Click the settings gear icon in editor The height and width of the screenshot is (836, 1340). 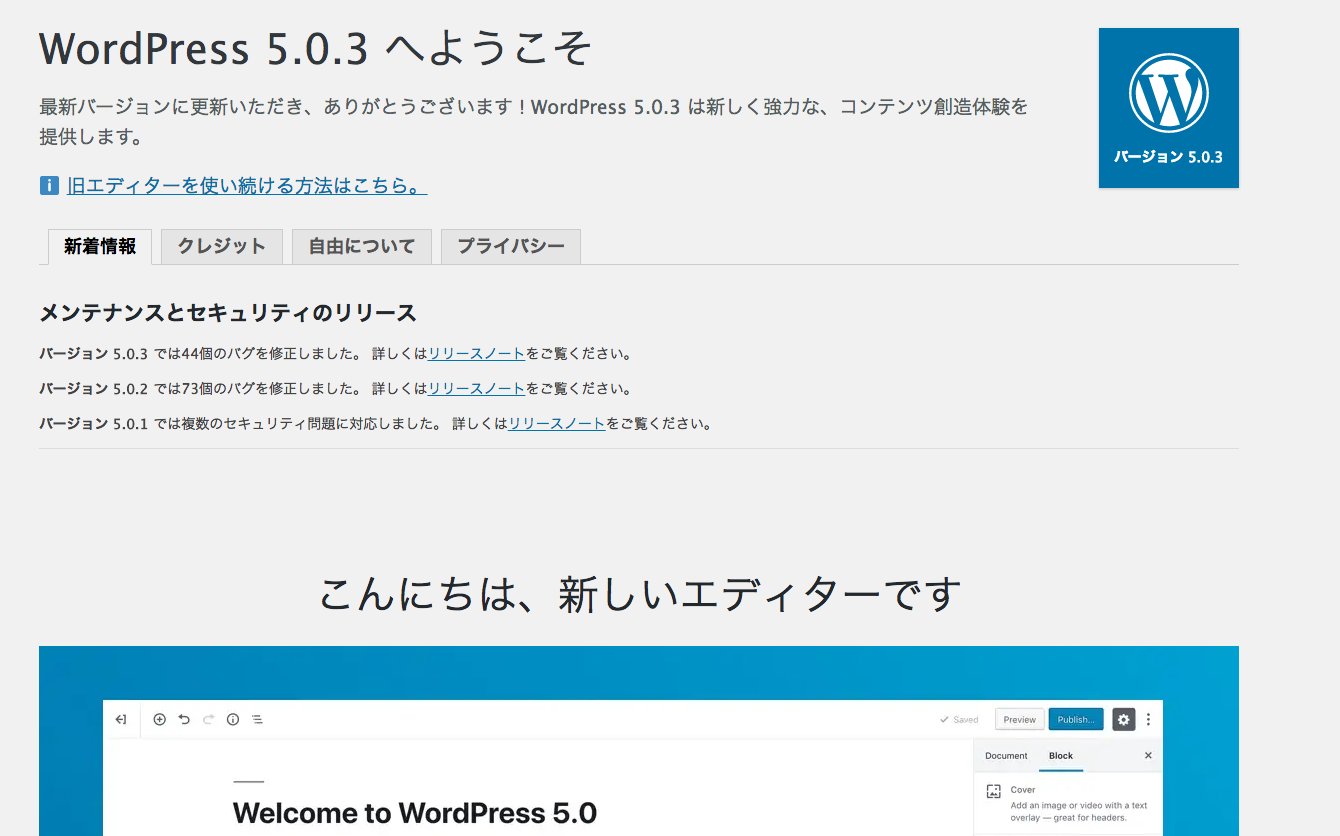(1124, 719)
